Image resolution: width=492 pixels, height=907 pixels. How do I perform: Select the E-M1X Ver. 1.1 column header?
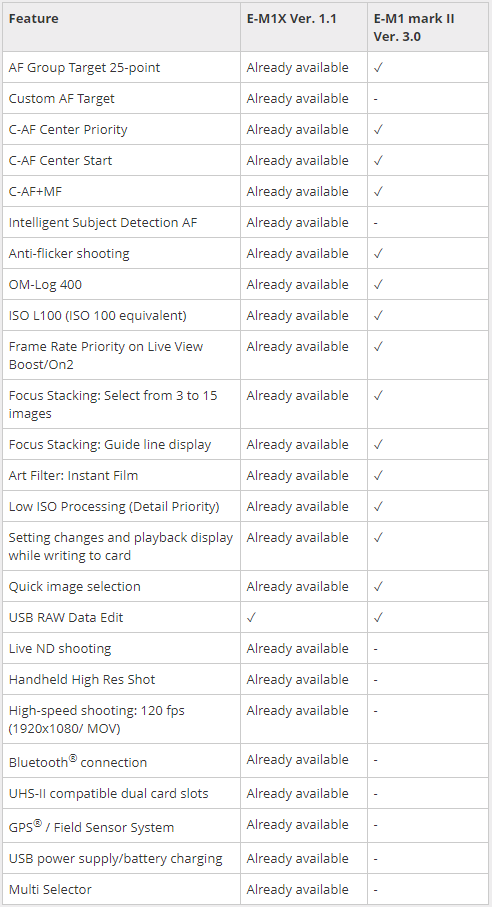(x=304, y=27)
